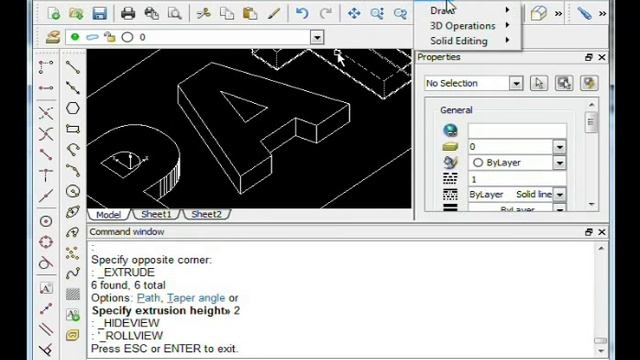Click the Print icon
The width and height of the screenshot is (640, 360).
point(128,13)
